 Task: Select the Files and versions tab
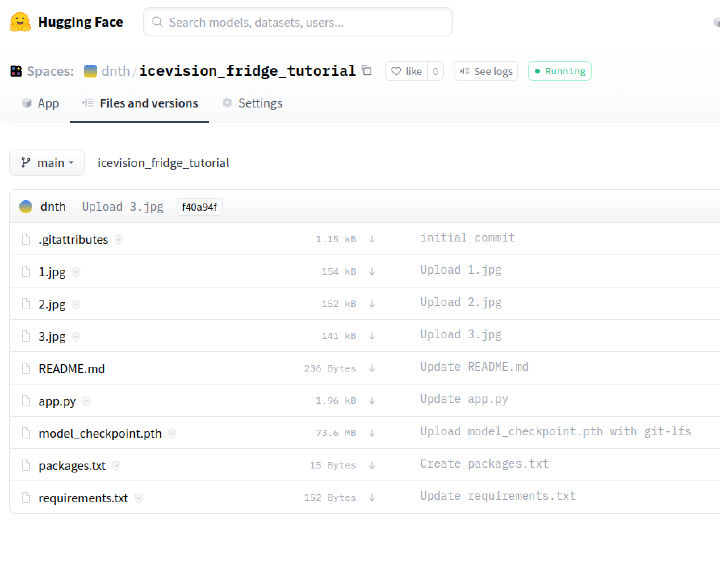(140, 103)
